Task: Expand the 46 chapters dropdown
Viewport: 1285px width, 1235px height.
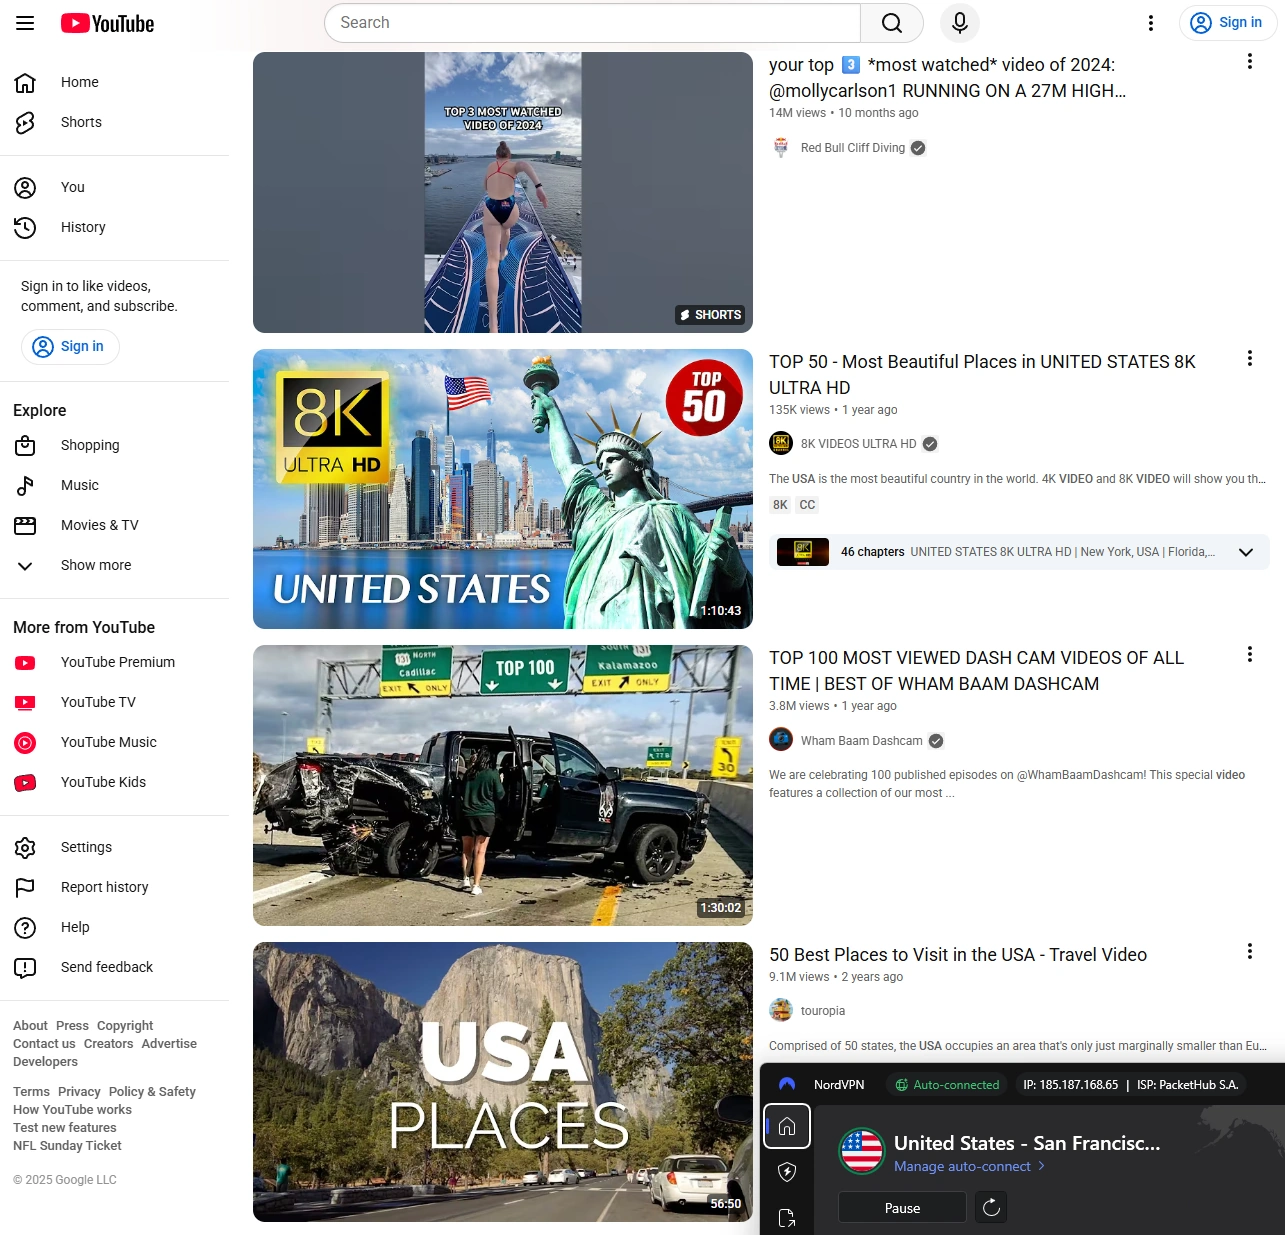Action: pyautogui.click(x=1246, y=552)
